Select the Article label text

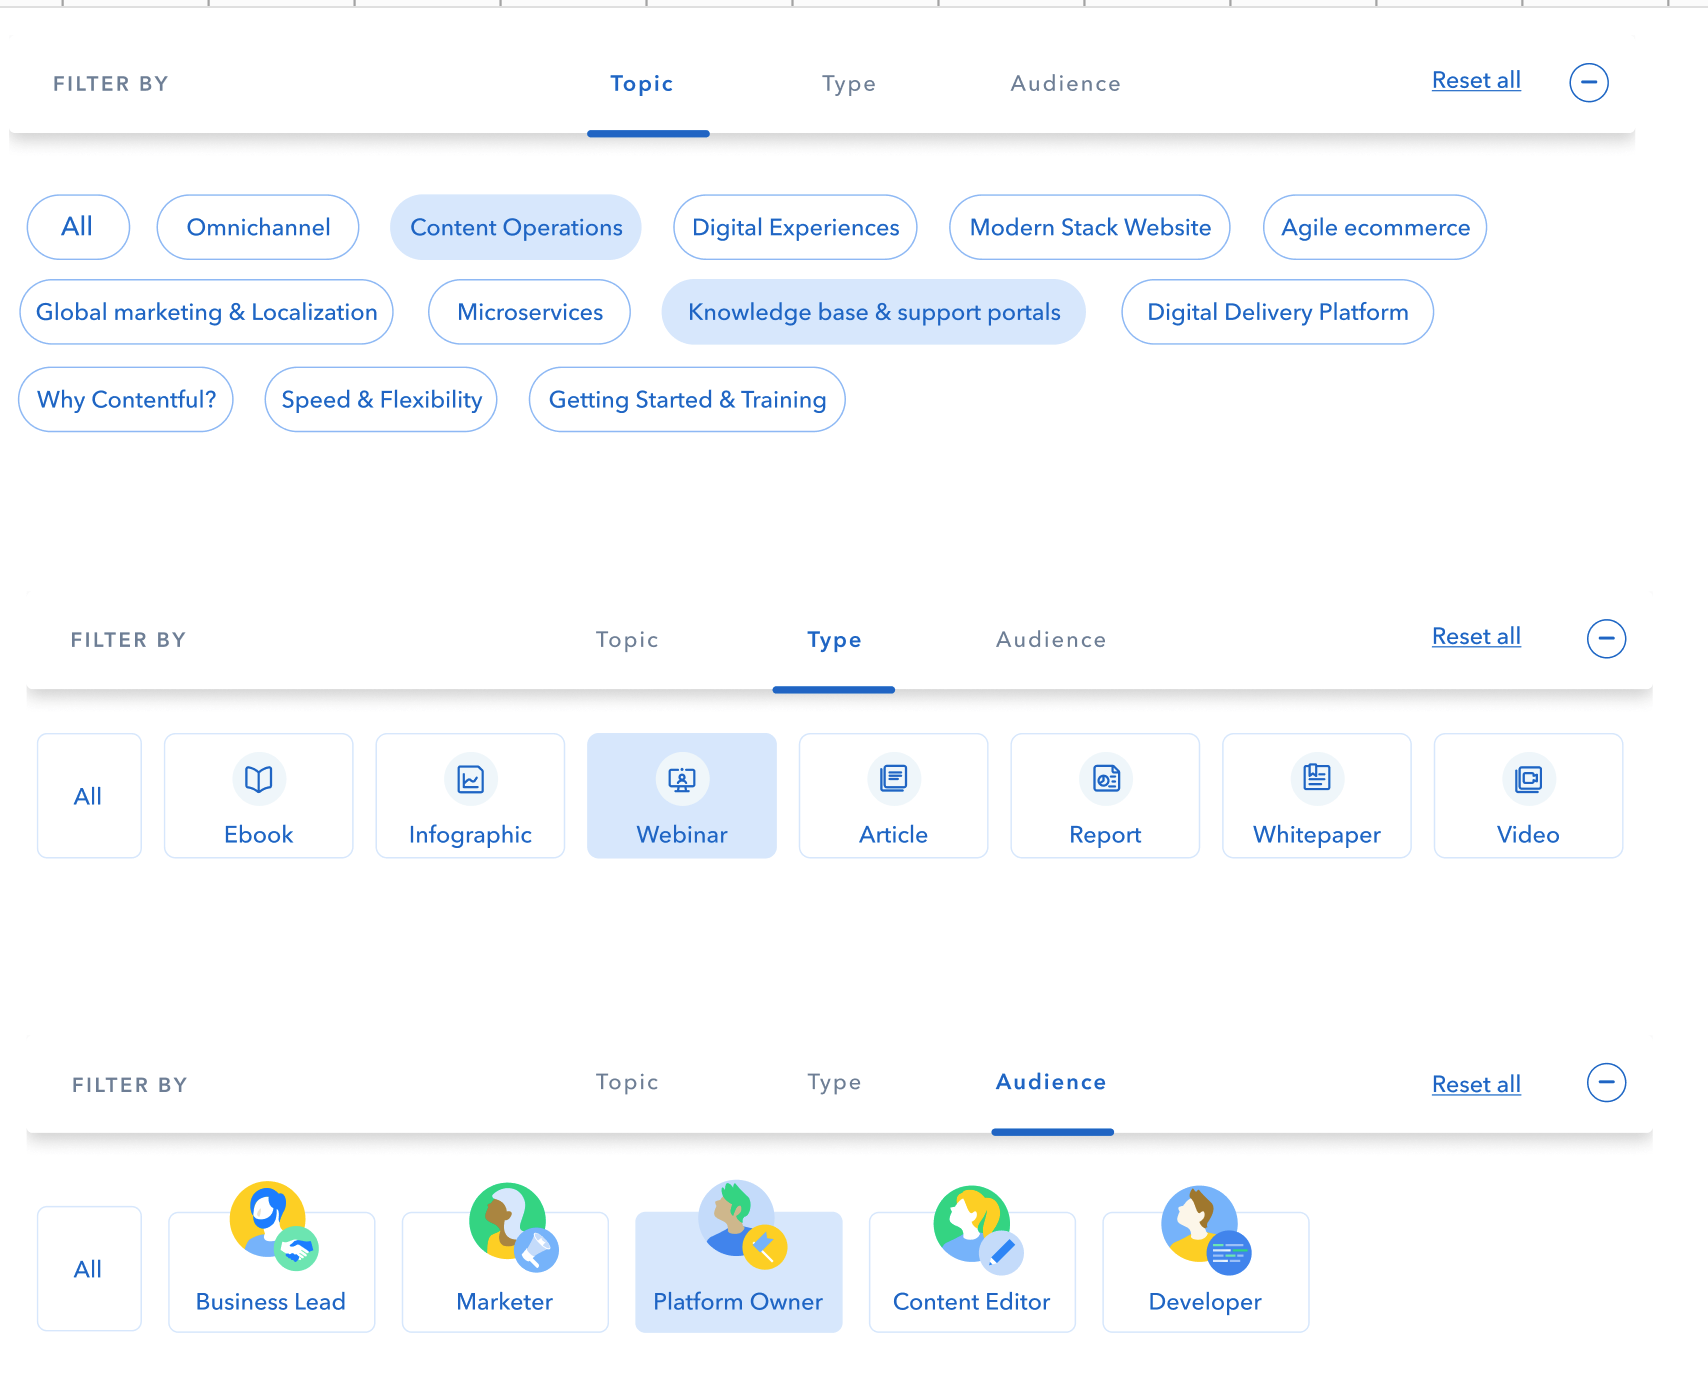coord(894,835)
